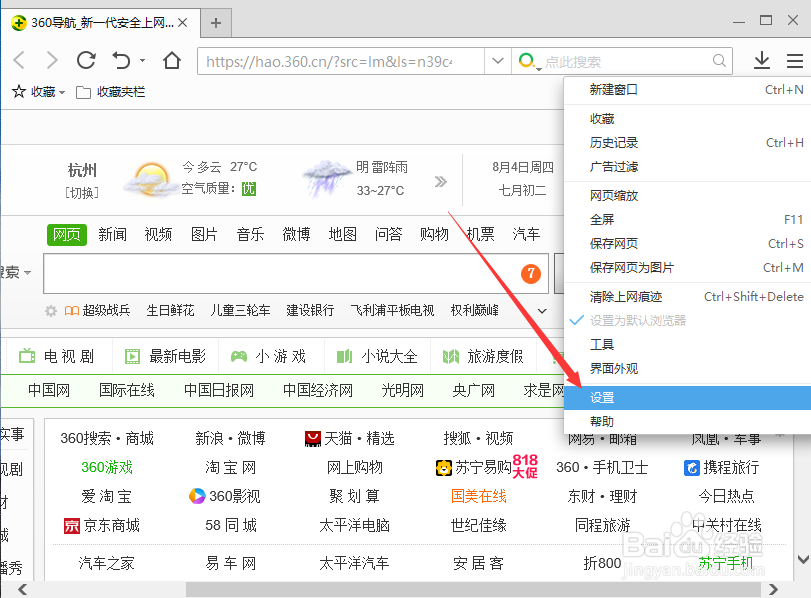Open the 收藏夹栏 folder
The width and height of the screenshot is (811, 598).
click(111, 92)
